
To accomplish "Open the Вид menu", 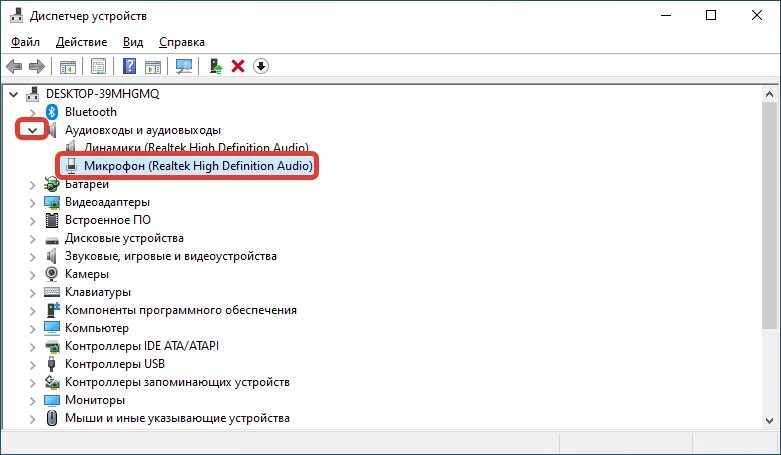I will tap(133, 42).
